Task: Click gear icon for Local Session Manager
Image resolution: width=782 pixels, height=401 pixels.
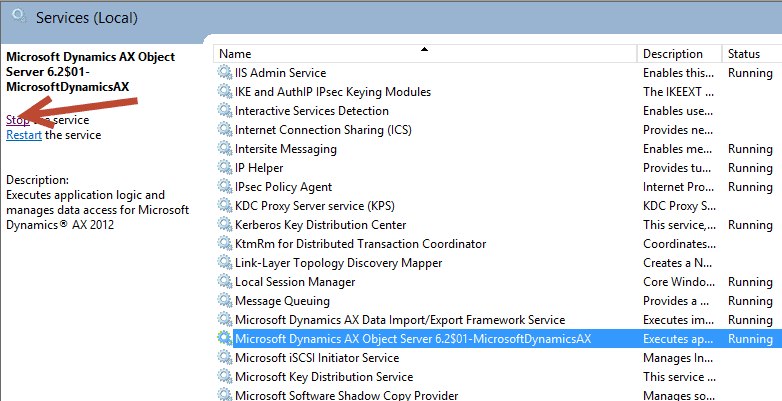Action: 224,281
